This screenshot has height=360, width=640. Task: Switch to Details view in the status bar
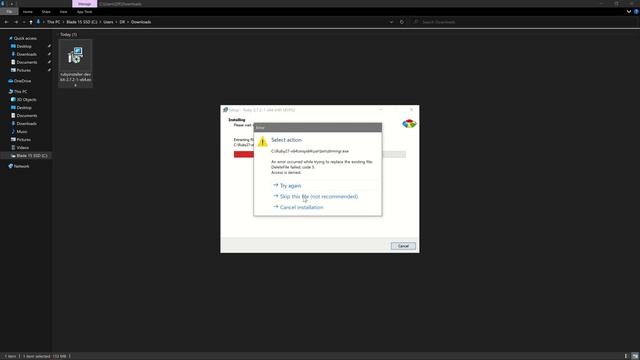[625, 356]
